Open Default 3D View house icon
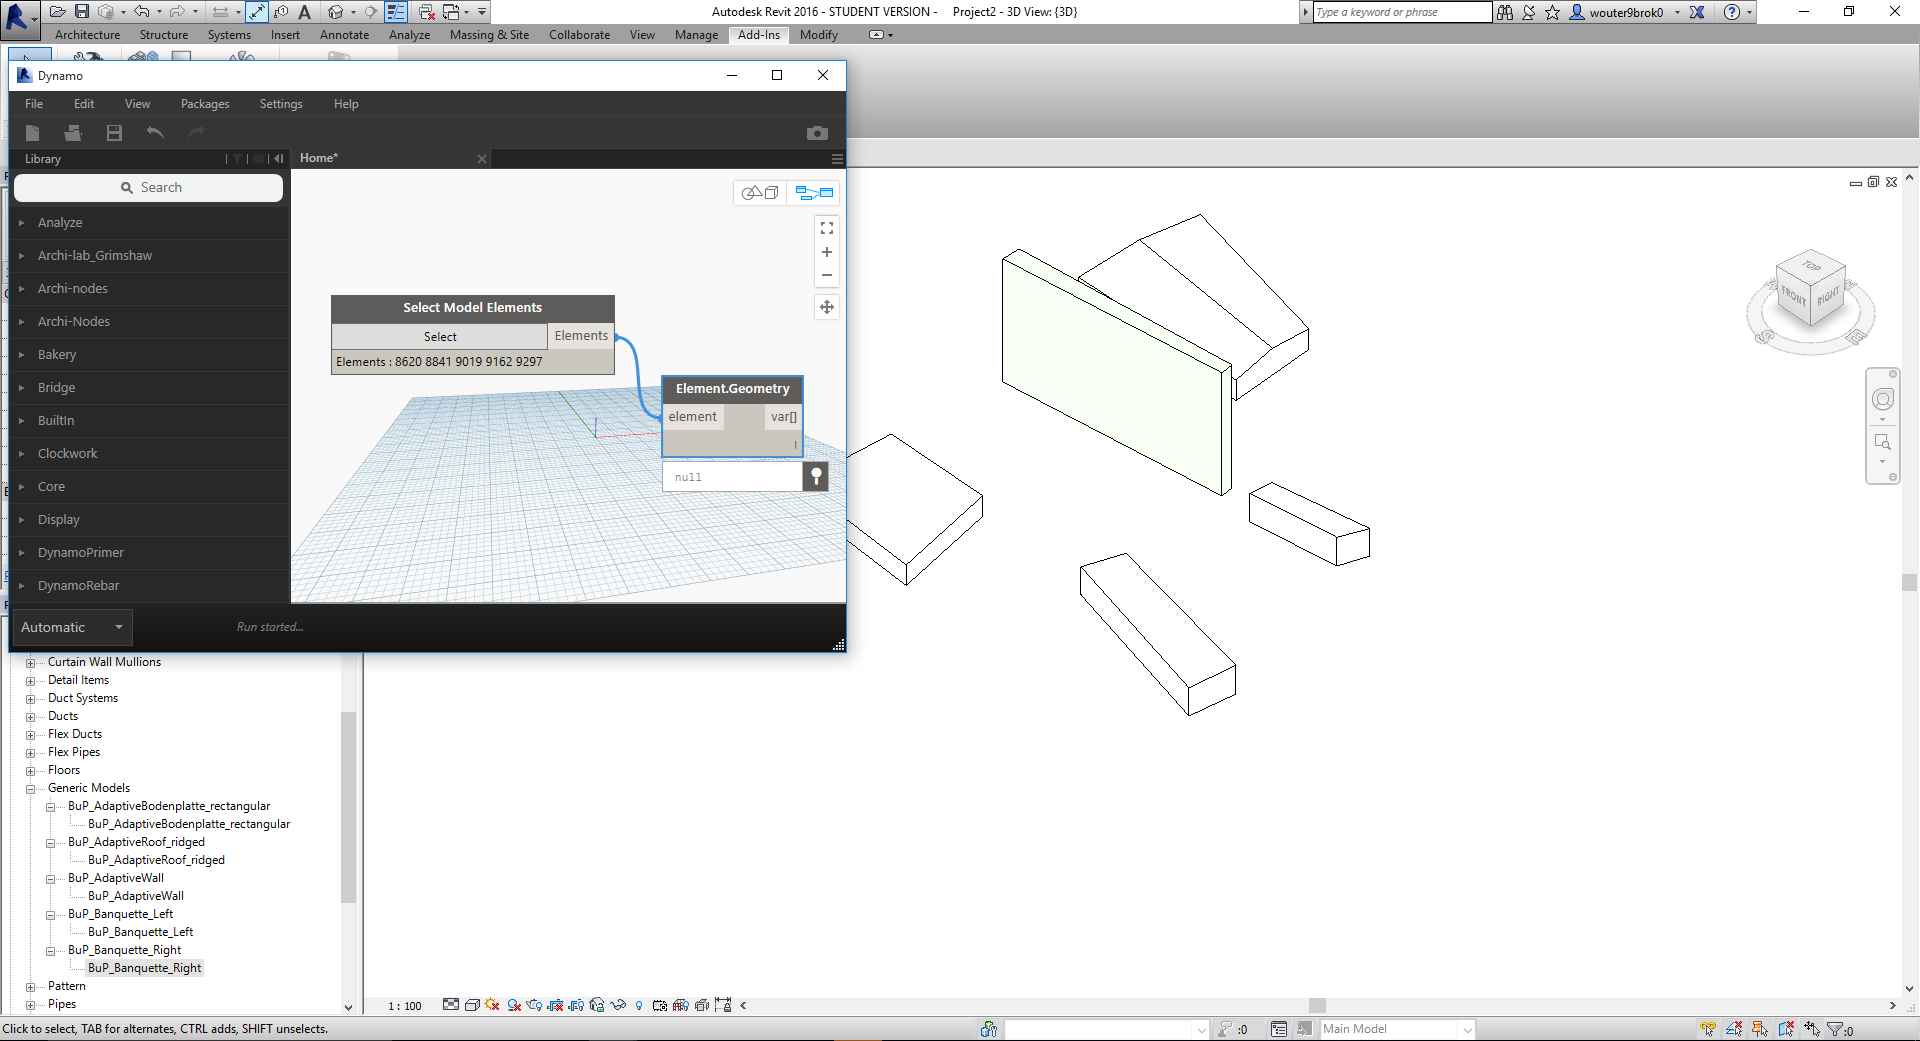The image size is (1920, 1041). (x=336, y=12)
